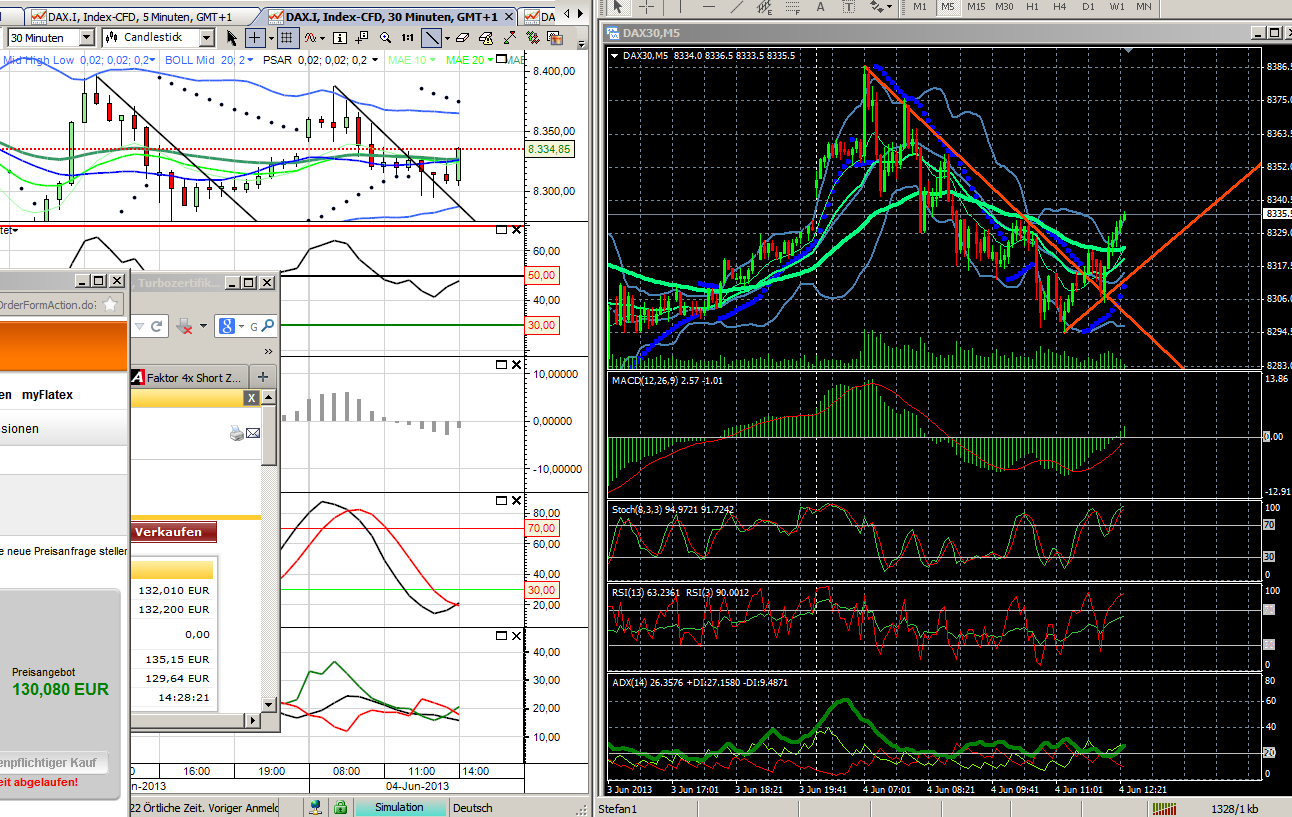This screenshot has width=1292, height=817.
Task: Draw vertical line tool in MetaTrader
Action: coord(680,6)
